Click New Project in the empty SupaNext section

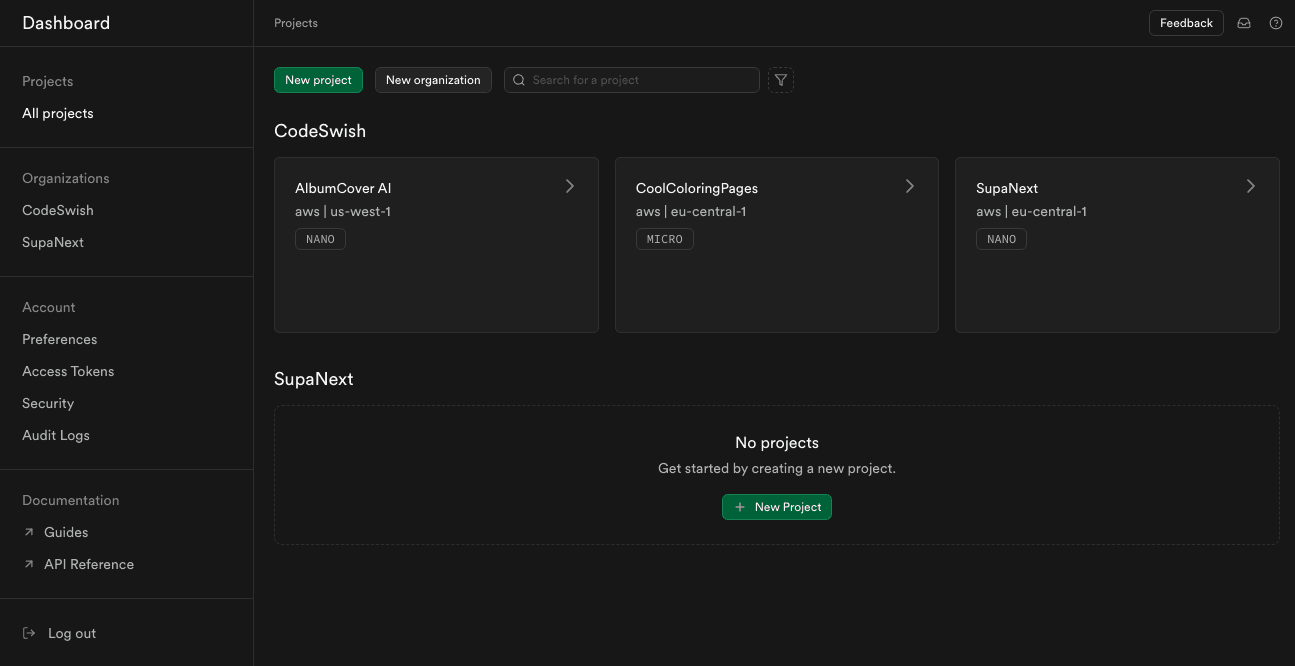(x=777, y=507)
